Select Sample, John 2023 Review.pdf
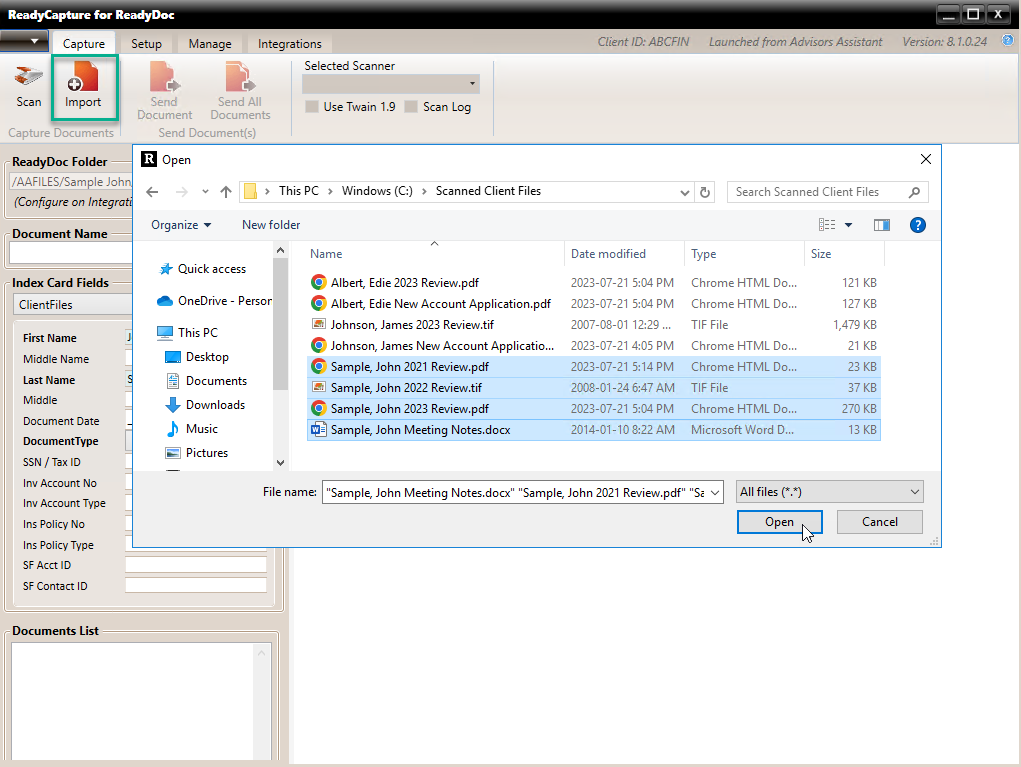This screenshot has height=767, width=1021. coord(594,409)
